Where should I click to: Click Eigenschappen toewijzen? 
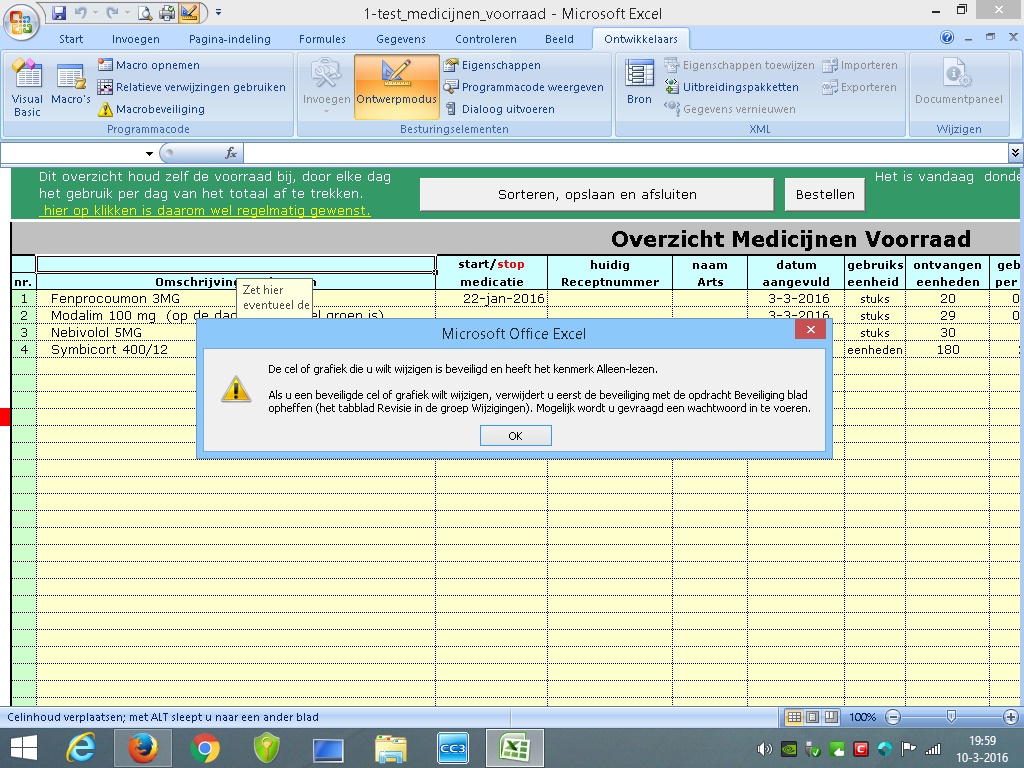[739, 65]
